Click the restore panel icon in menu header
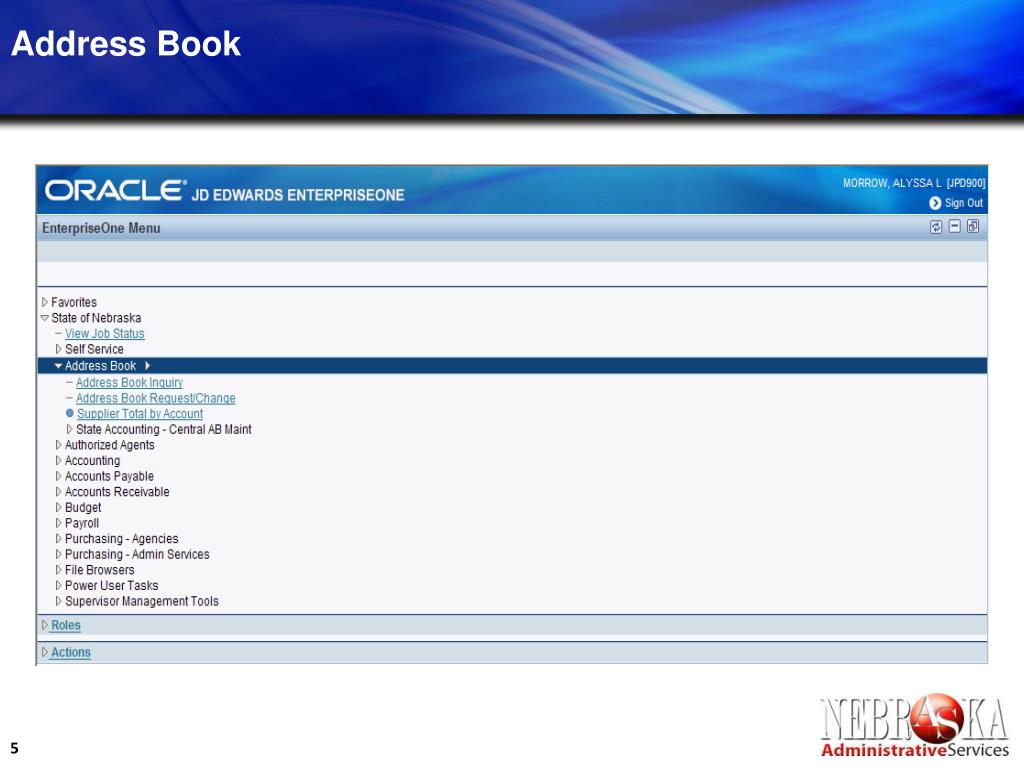 click(x=973, y=226)
